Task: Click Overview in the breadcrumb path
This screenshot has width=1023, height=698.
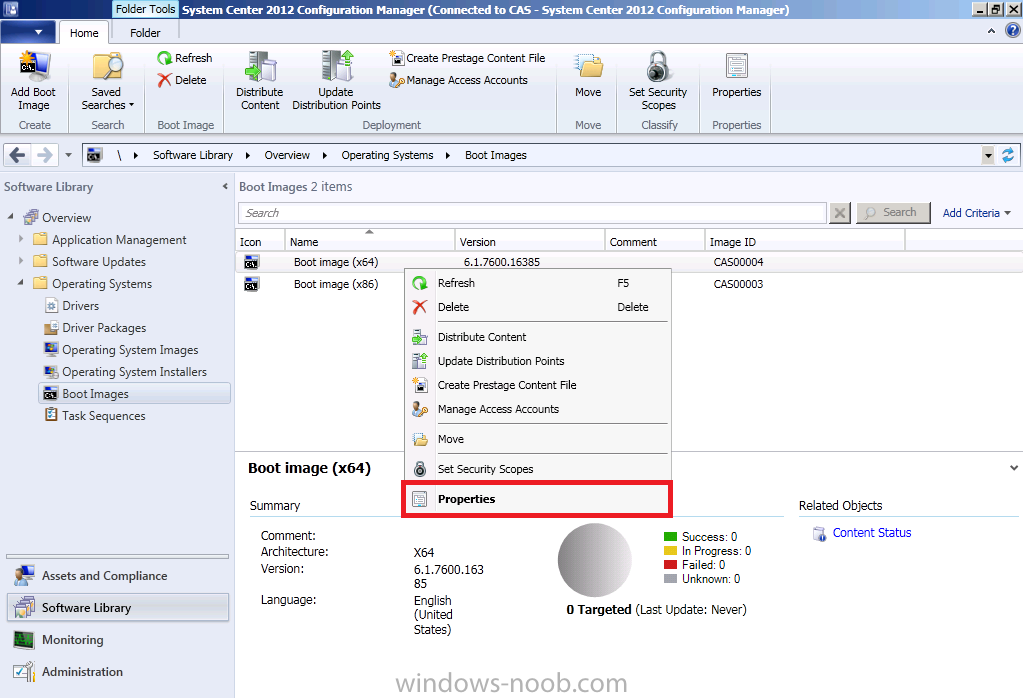Action: click(287, 155)
